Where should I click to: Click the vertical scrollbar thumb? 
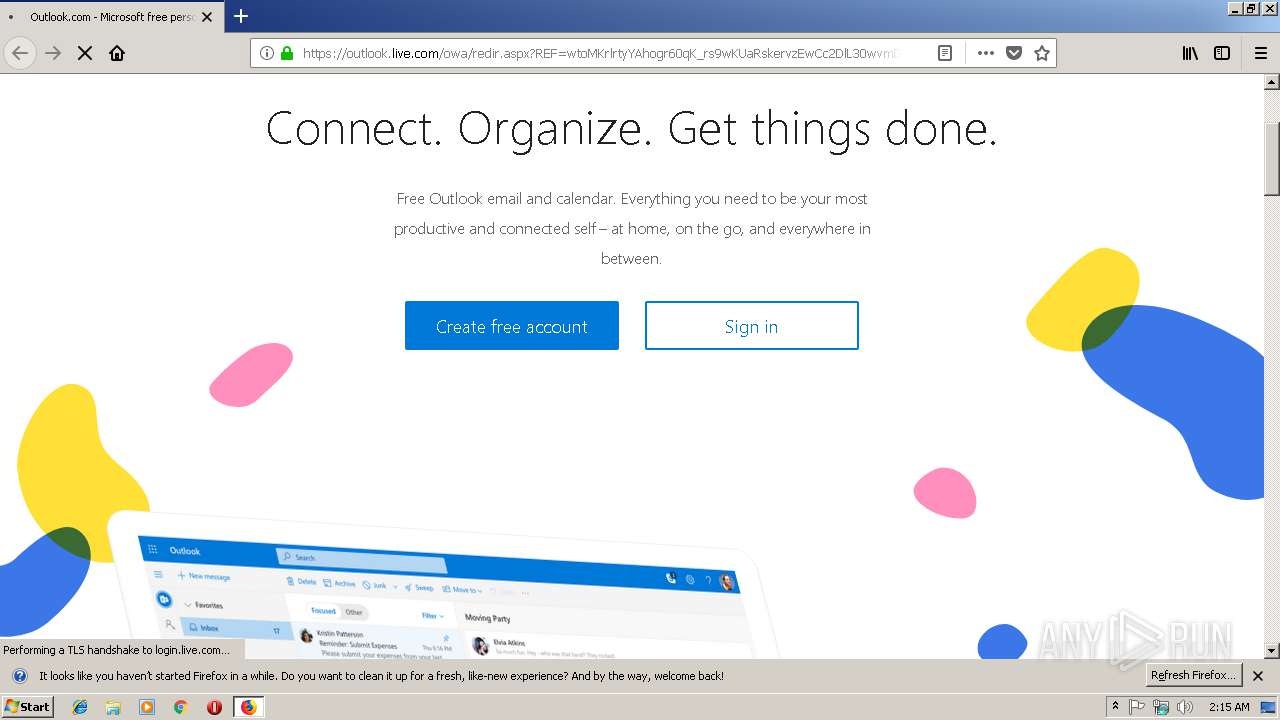1272,159
